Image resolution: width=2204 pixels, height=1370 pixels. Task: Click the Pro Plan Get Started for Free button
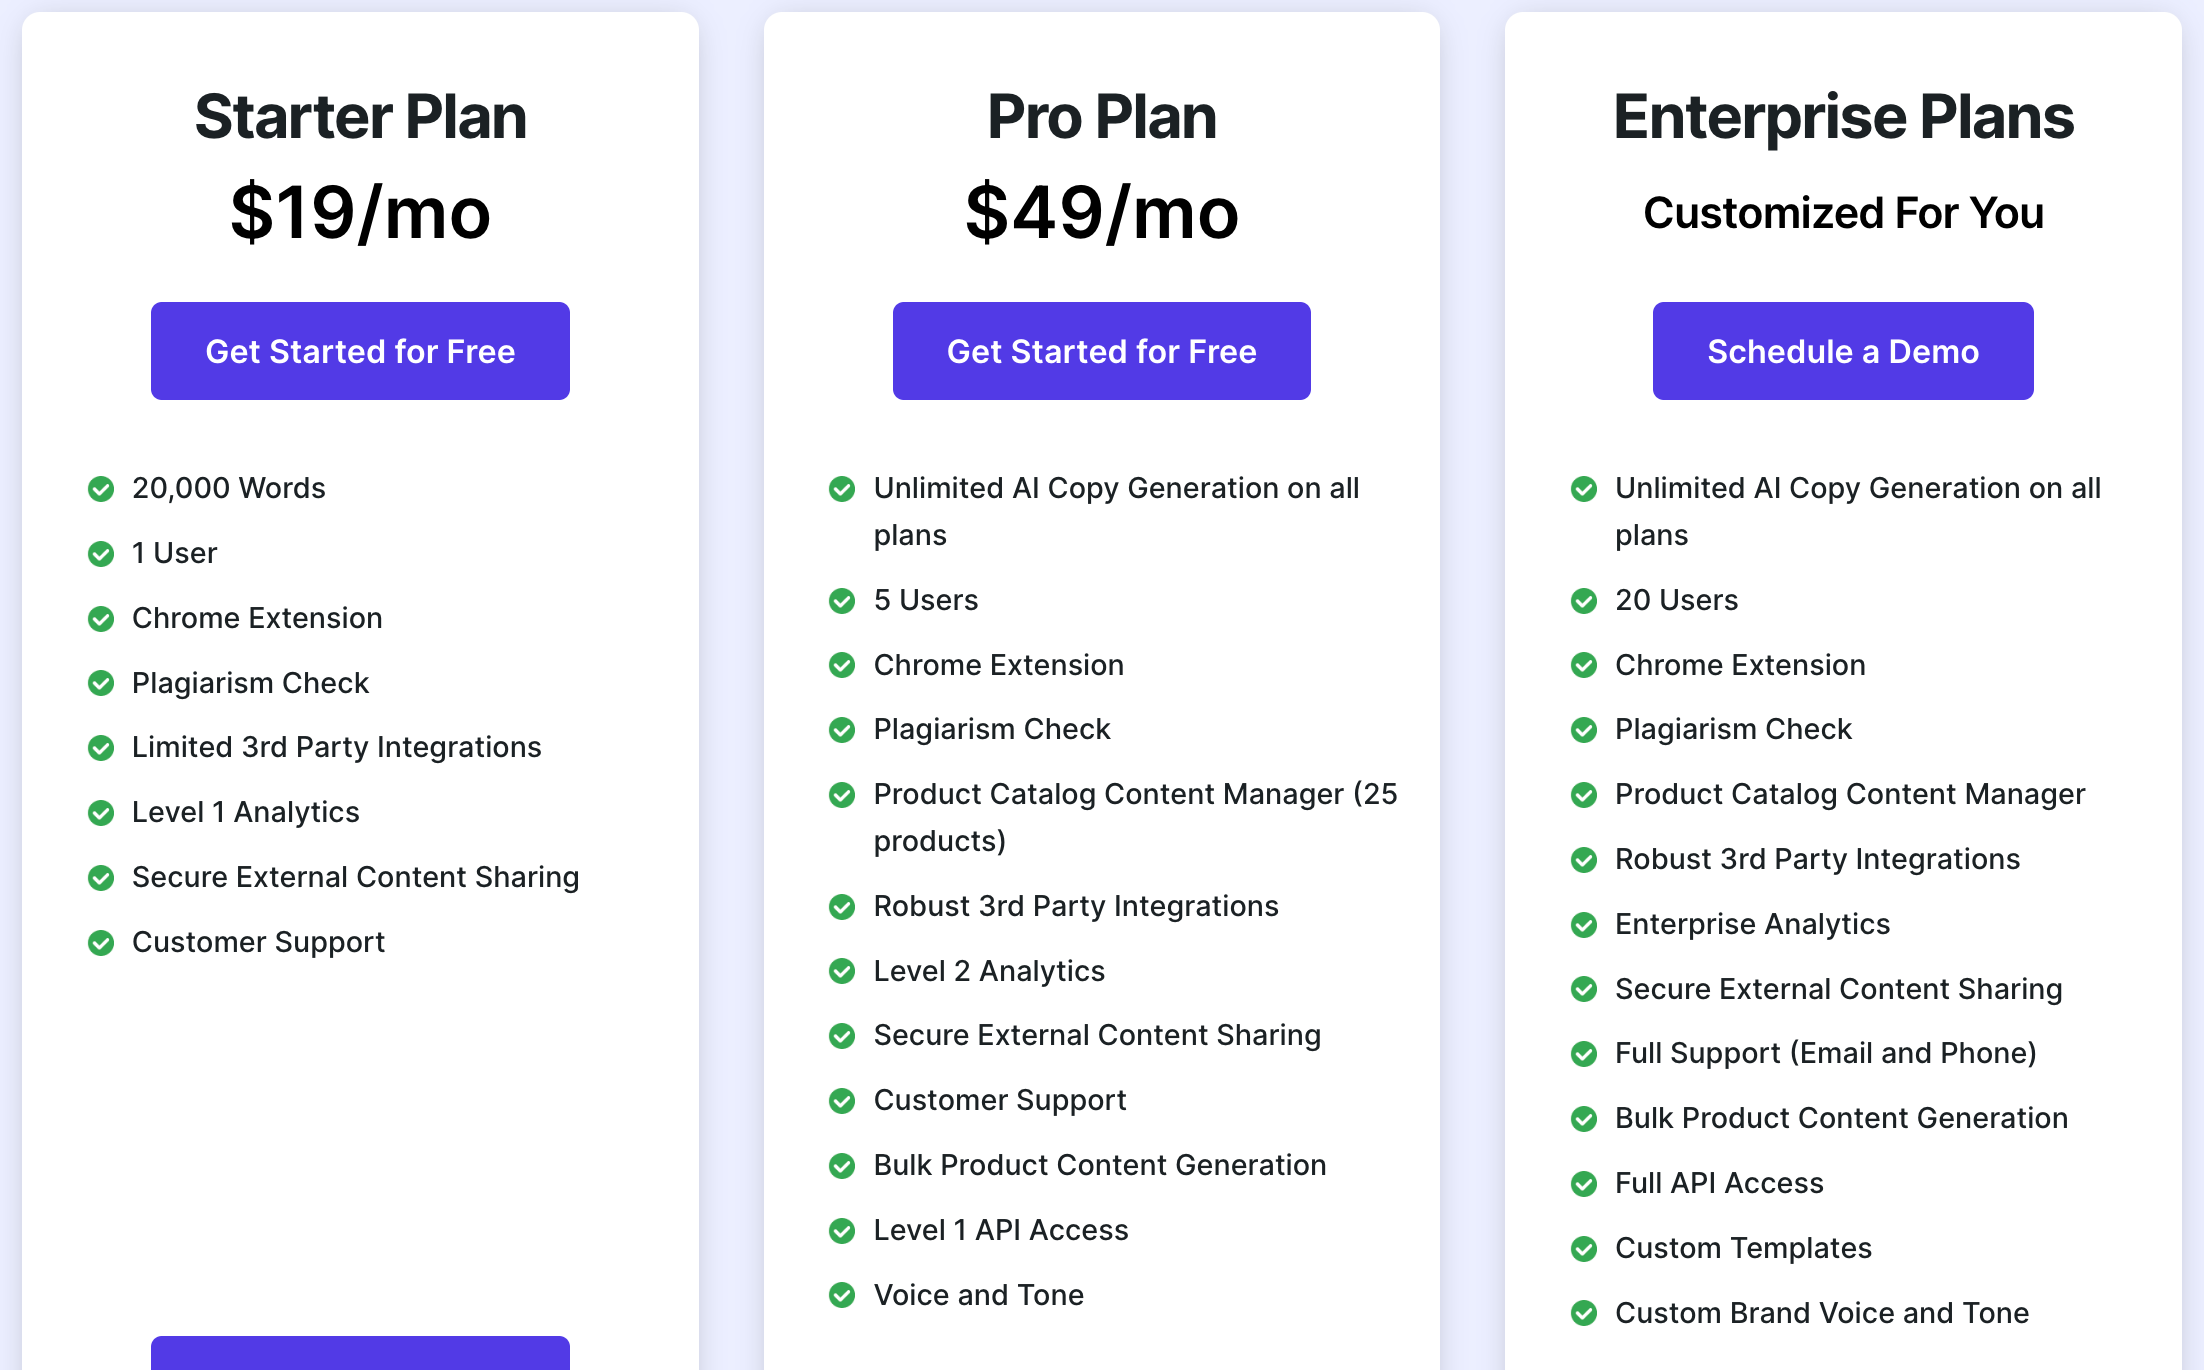click(1101, 351)
